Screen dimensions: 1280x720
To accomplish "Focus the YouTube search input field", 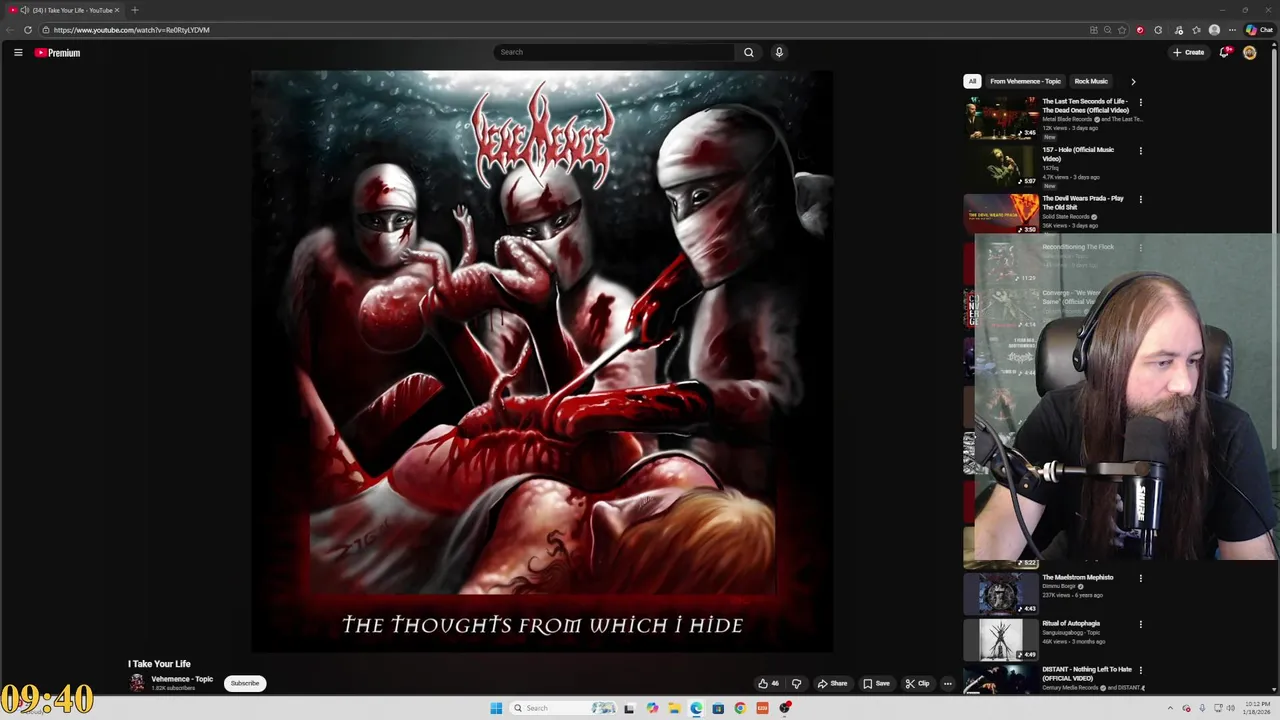I will (x=615, y=52).
